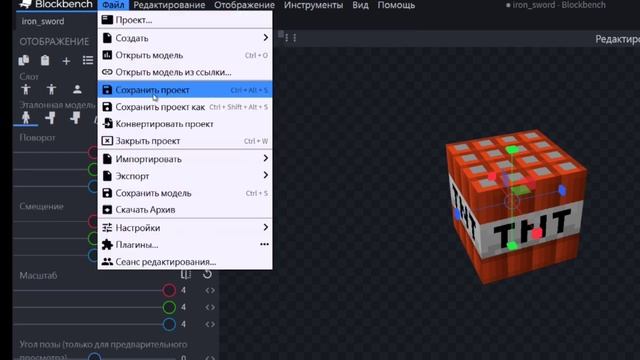Click the <> stepper on red scale row
The height and width of the screenshot is (360, 640).
pyautogui.click(x=210, y=291)
